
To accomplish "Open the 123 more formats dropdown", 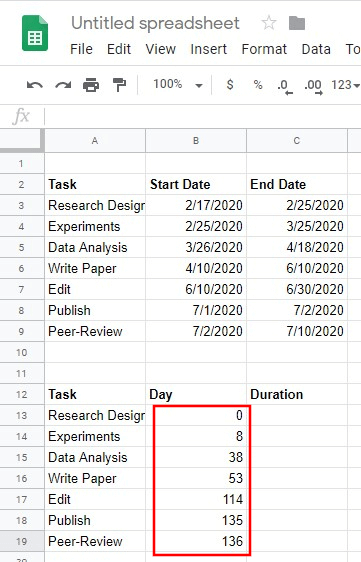I will pos(345,85).
